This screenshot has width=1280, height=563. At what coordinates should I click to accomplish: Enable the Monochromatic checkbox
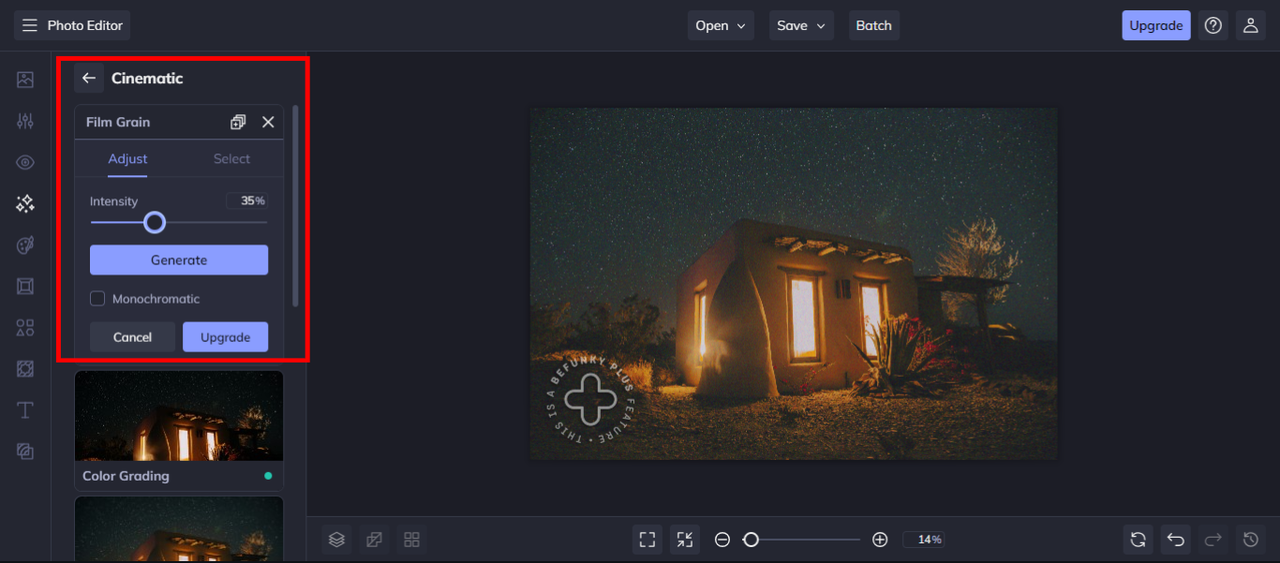coord(98,298)
